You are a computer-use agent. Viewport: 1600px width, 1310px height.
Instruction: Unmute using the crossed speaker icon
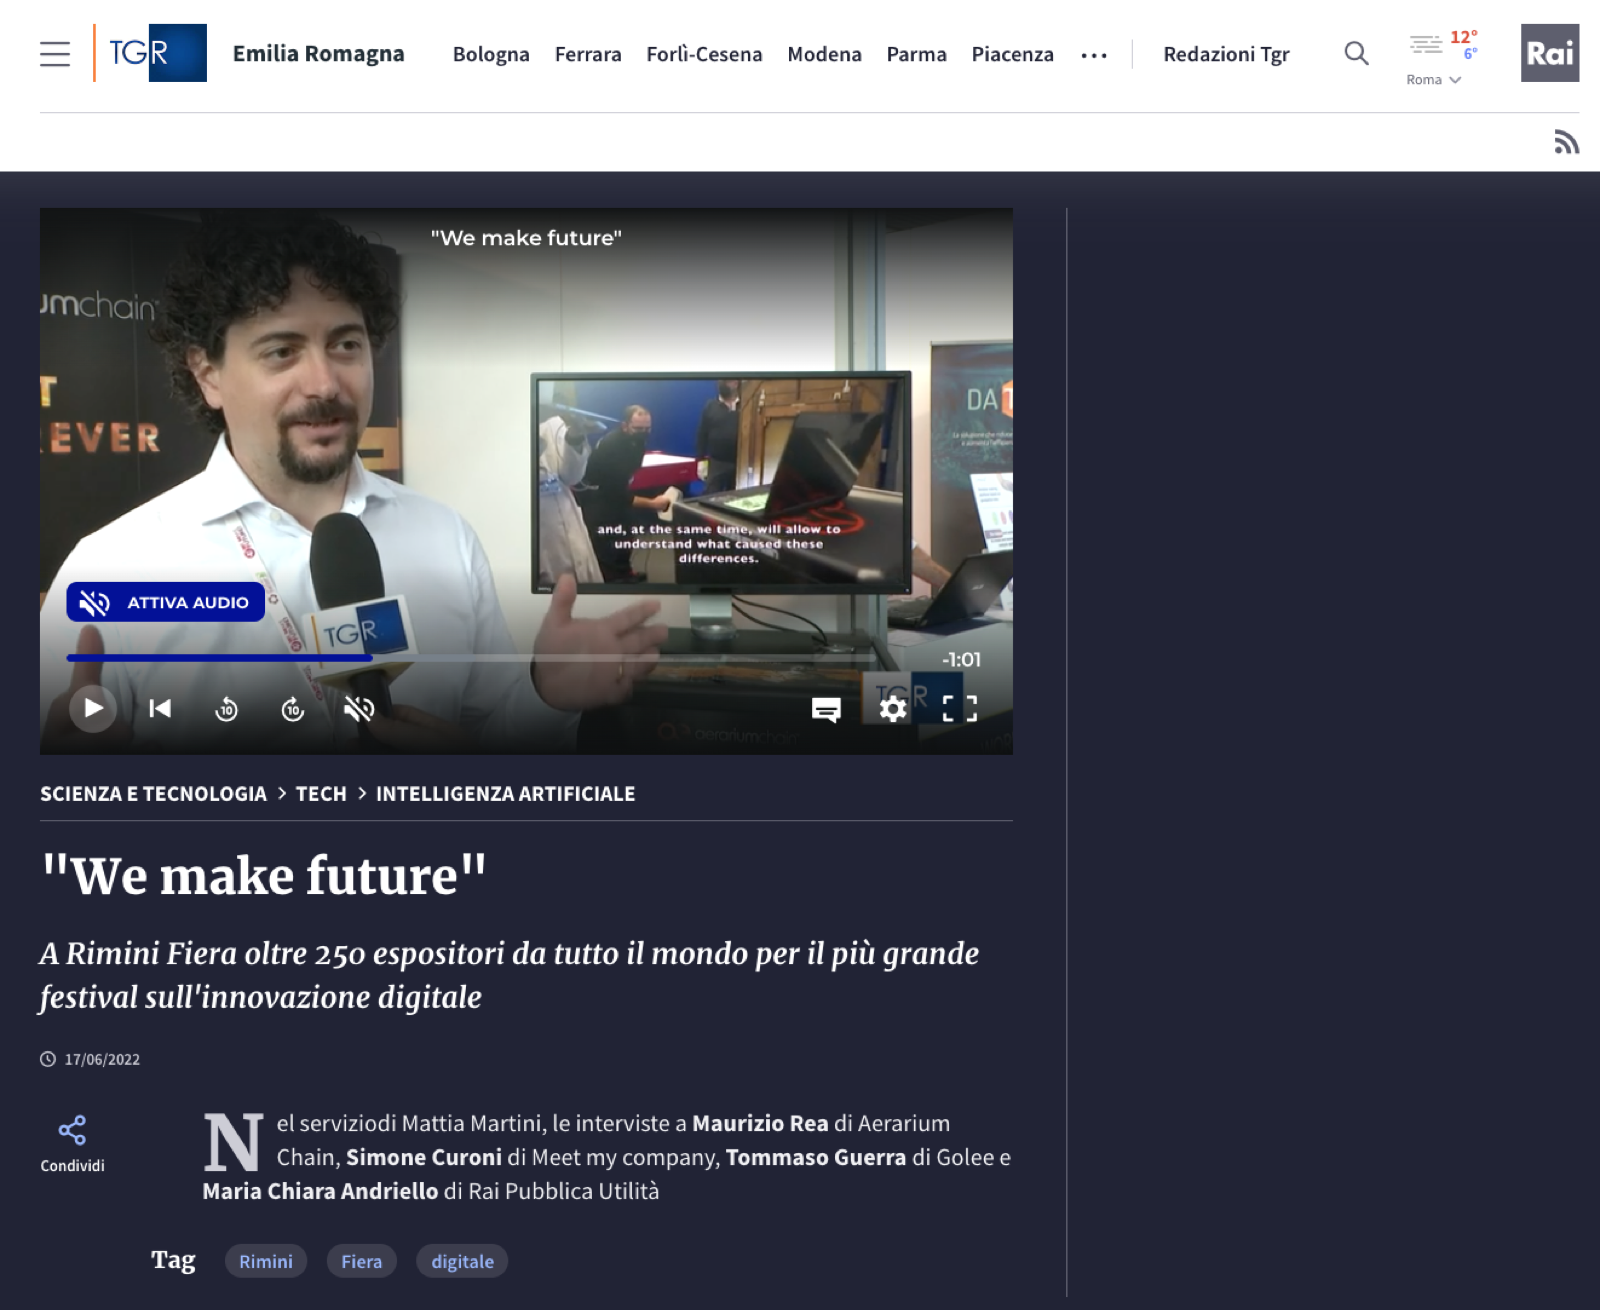359,709
